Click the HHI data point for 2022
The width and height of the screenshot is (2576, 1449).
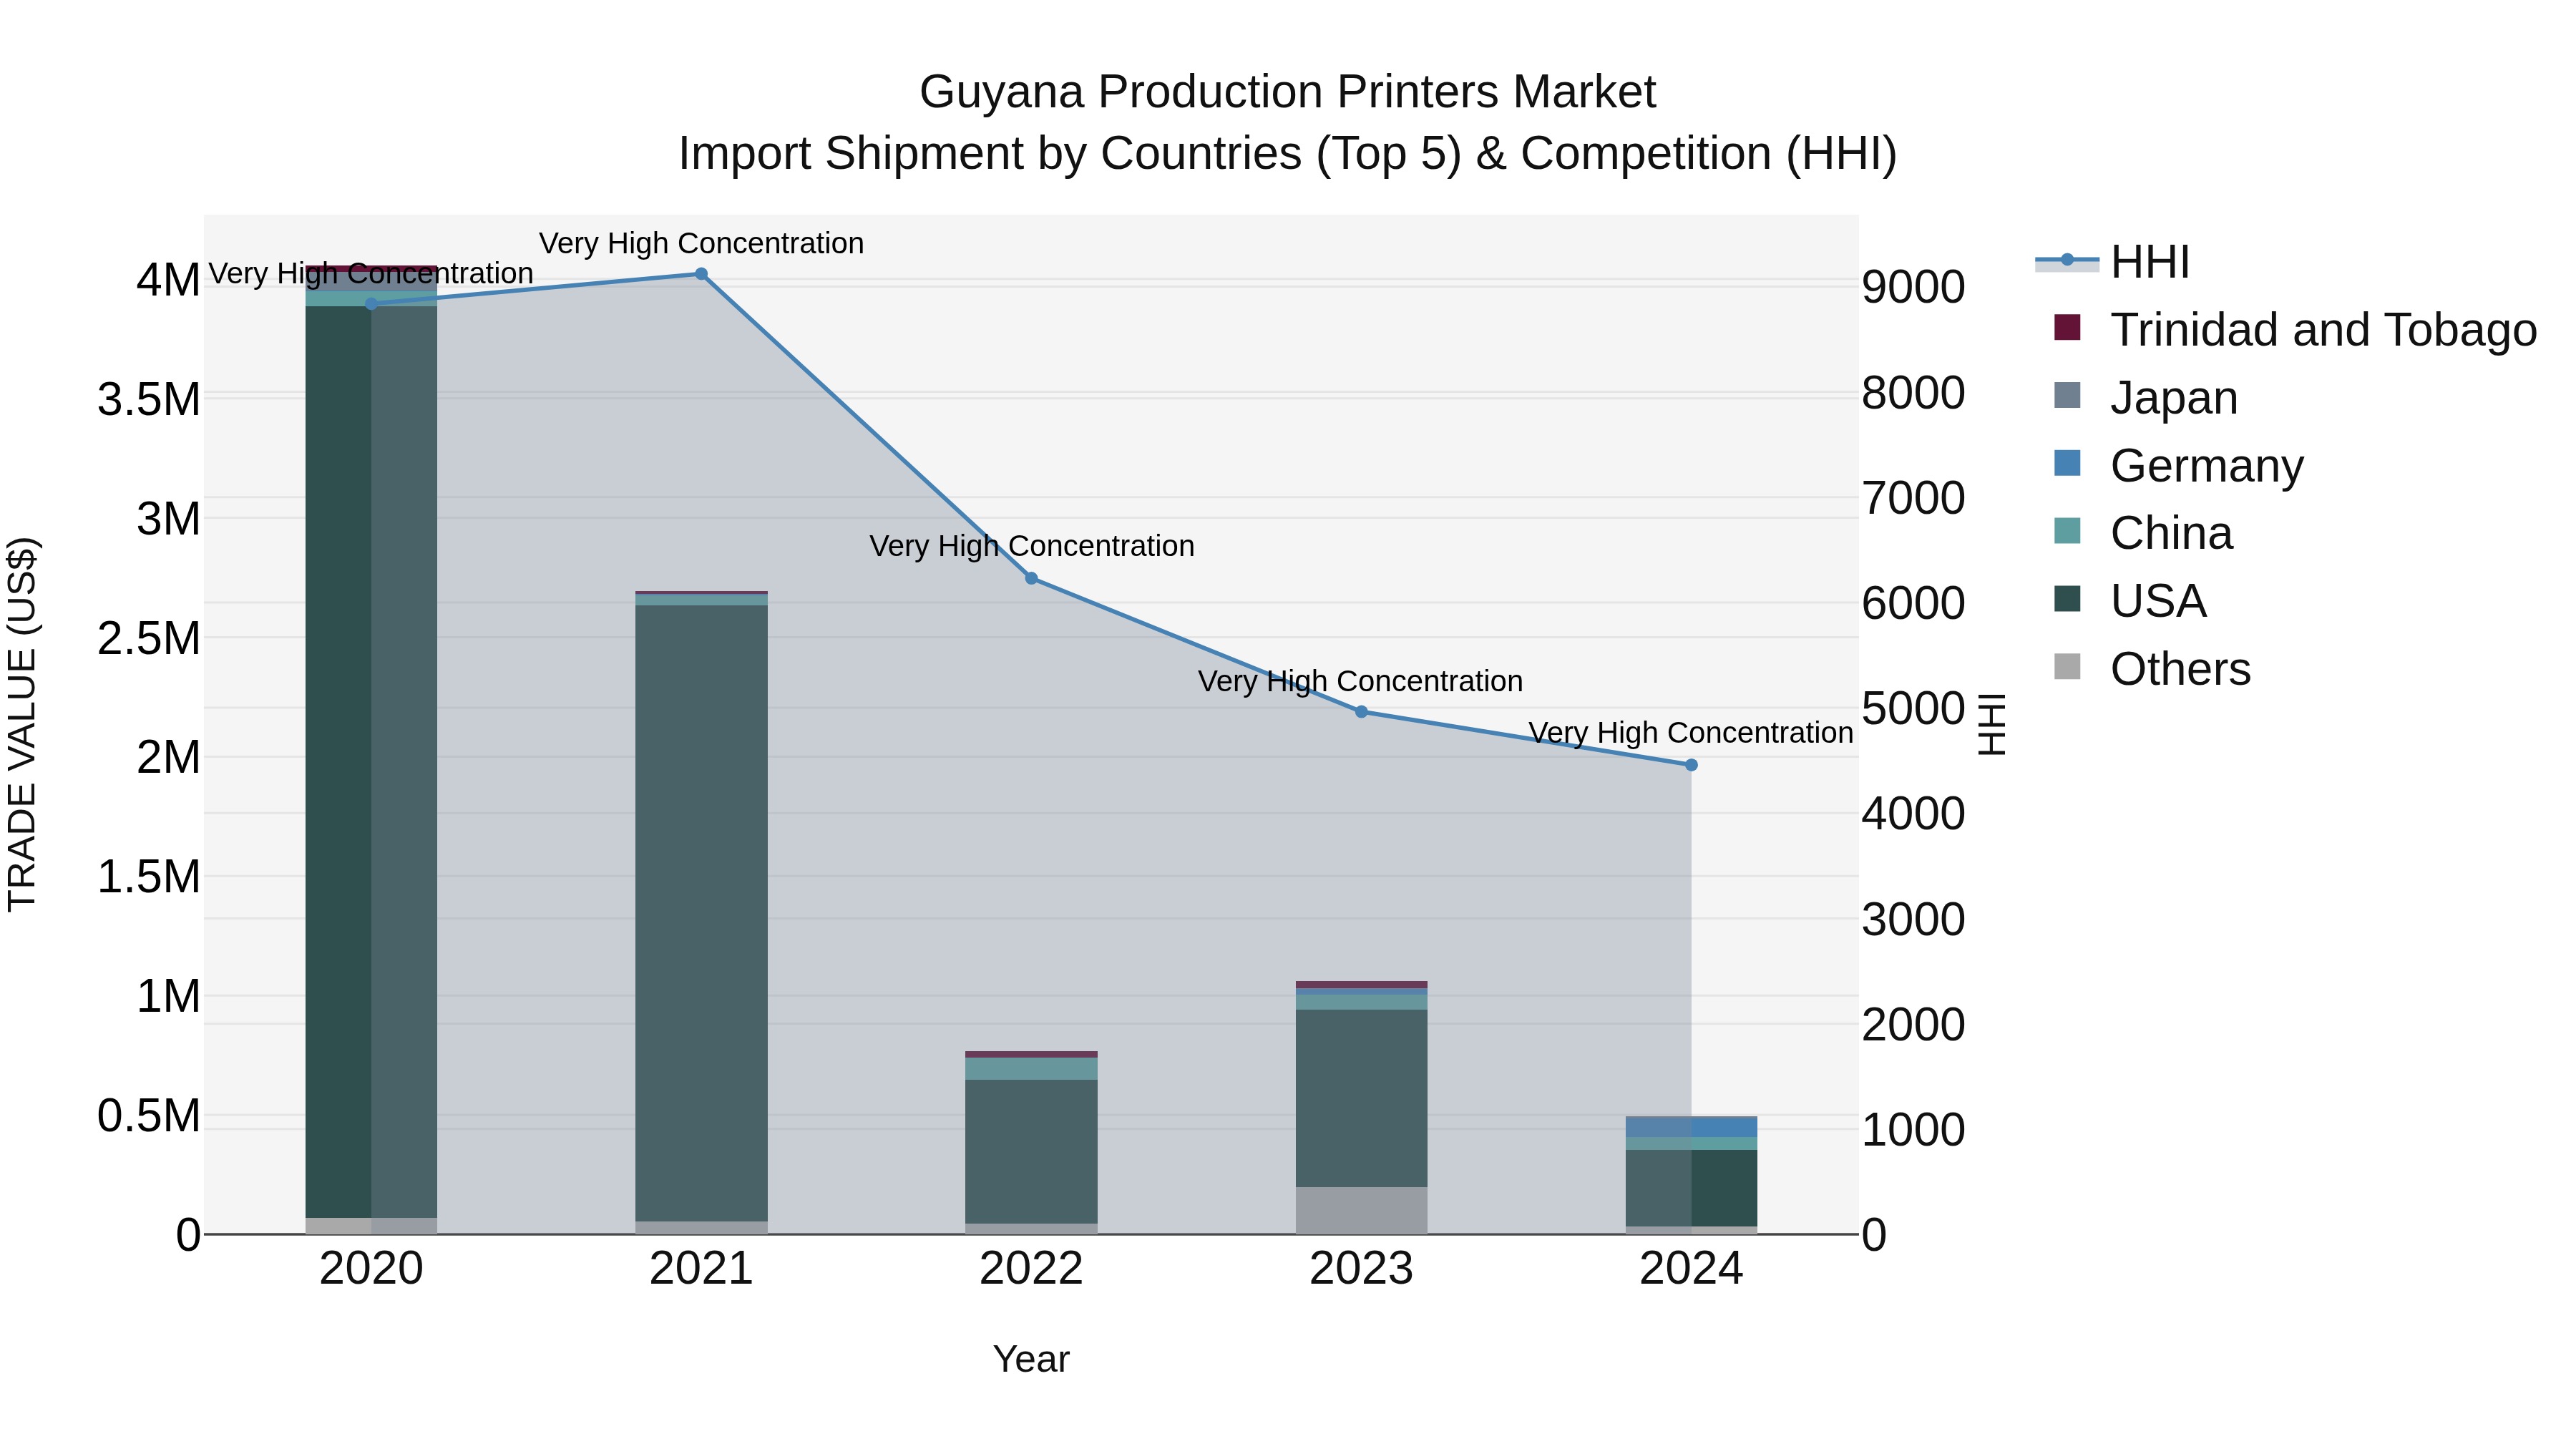1031,578
